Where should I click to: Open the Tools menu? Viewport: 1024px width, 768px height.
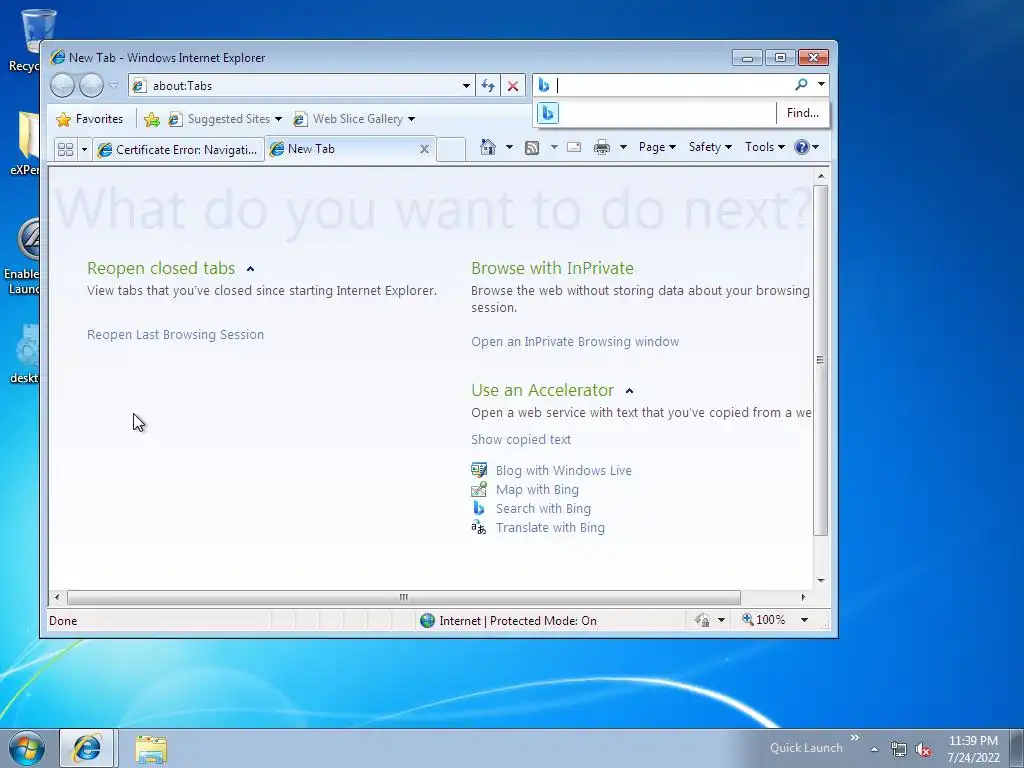point(765,147)
